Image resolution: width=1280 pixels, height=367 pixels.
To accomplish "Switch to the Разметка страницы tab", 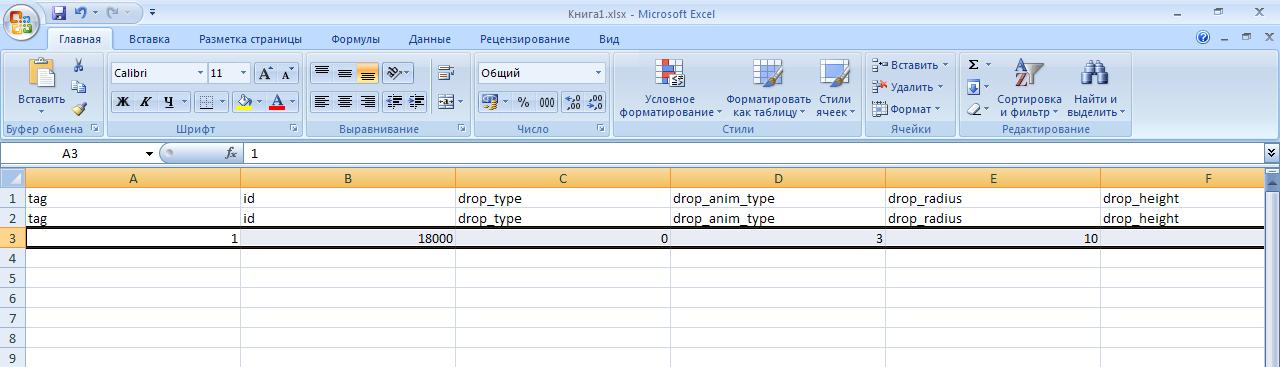I will click(x=250, y=39).
